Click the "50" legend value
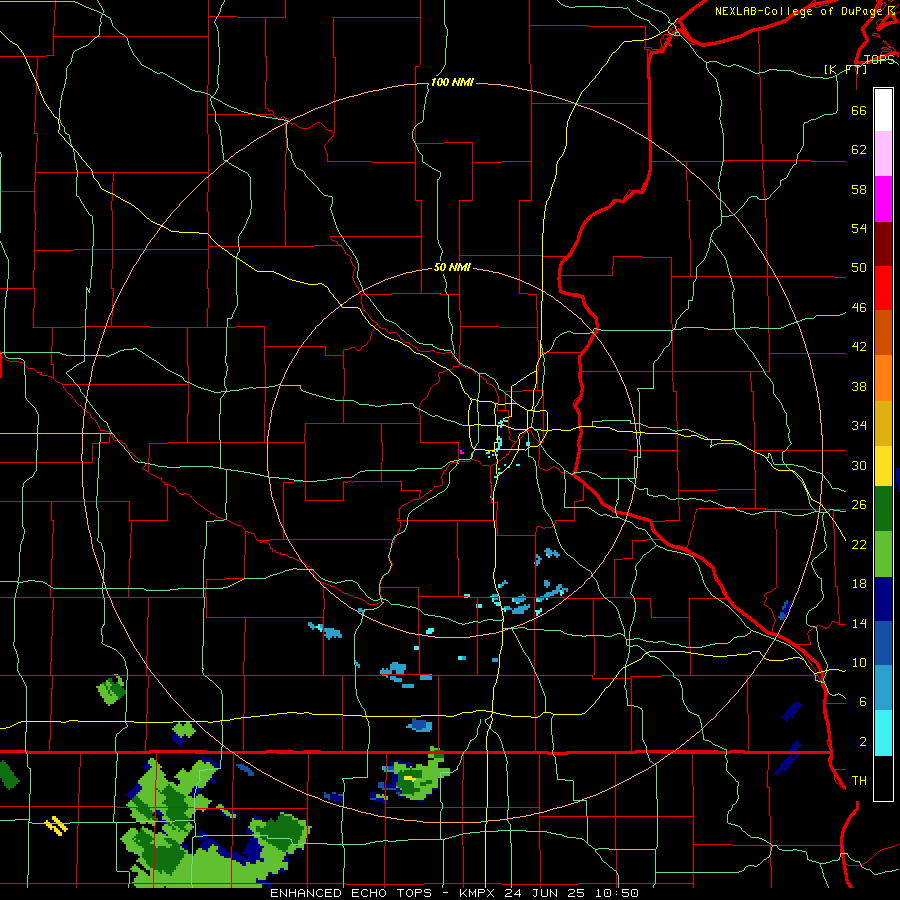The width and height of the screenshot is (900, 900). [x=859, y=268]
